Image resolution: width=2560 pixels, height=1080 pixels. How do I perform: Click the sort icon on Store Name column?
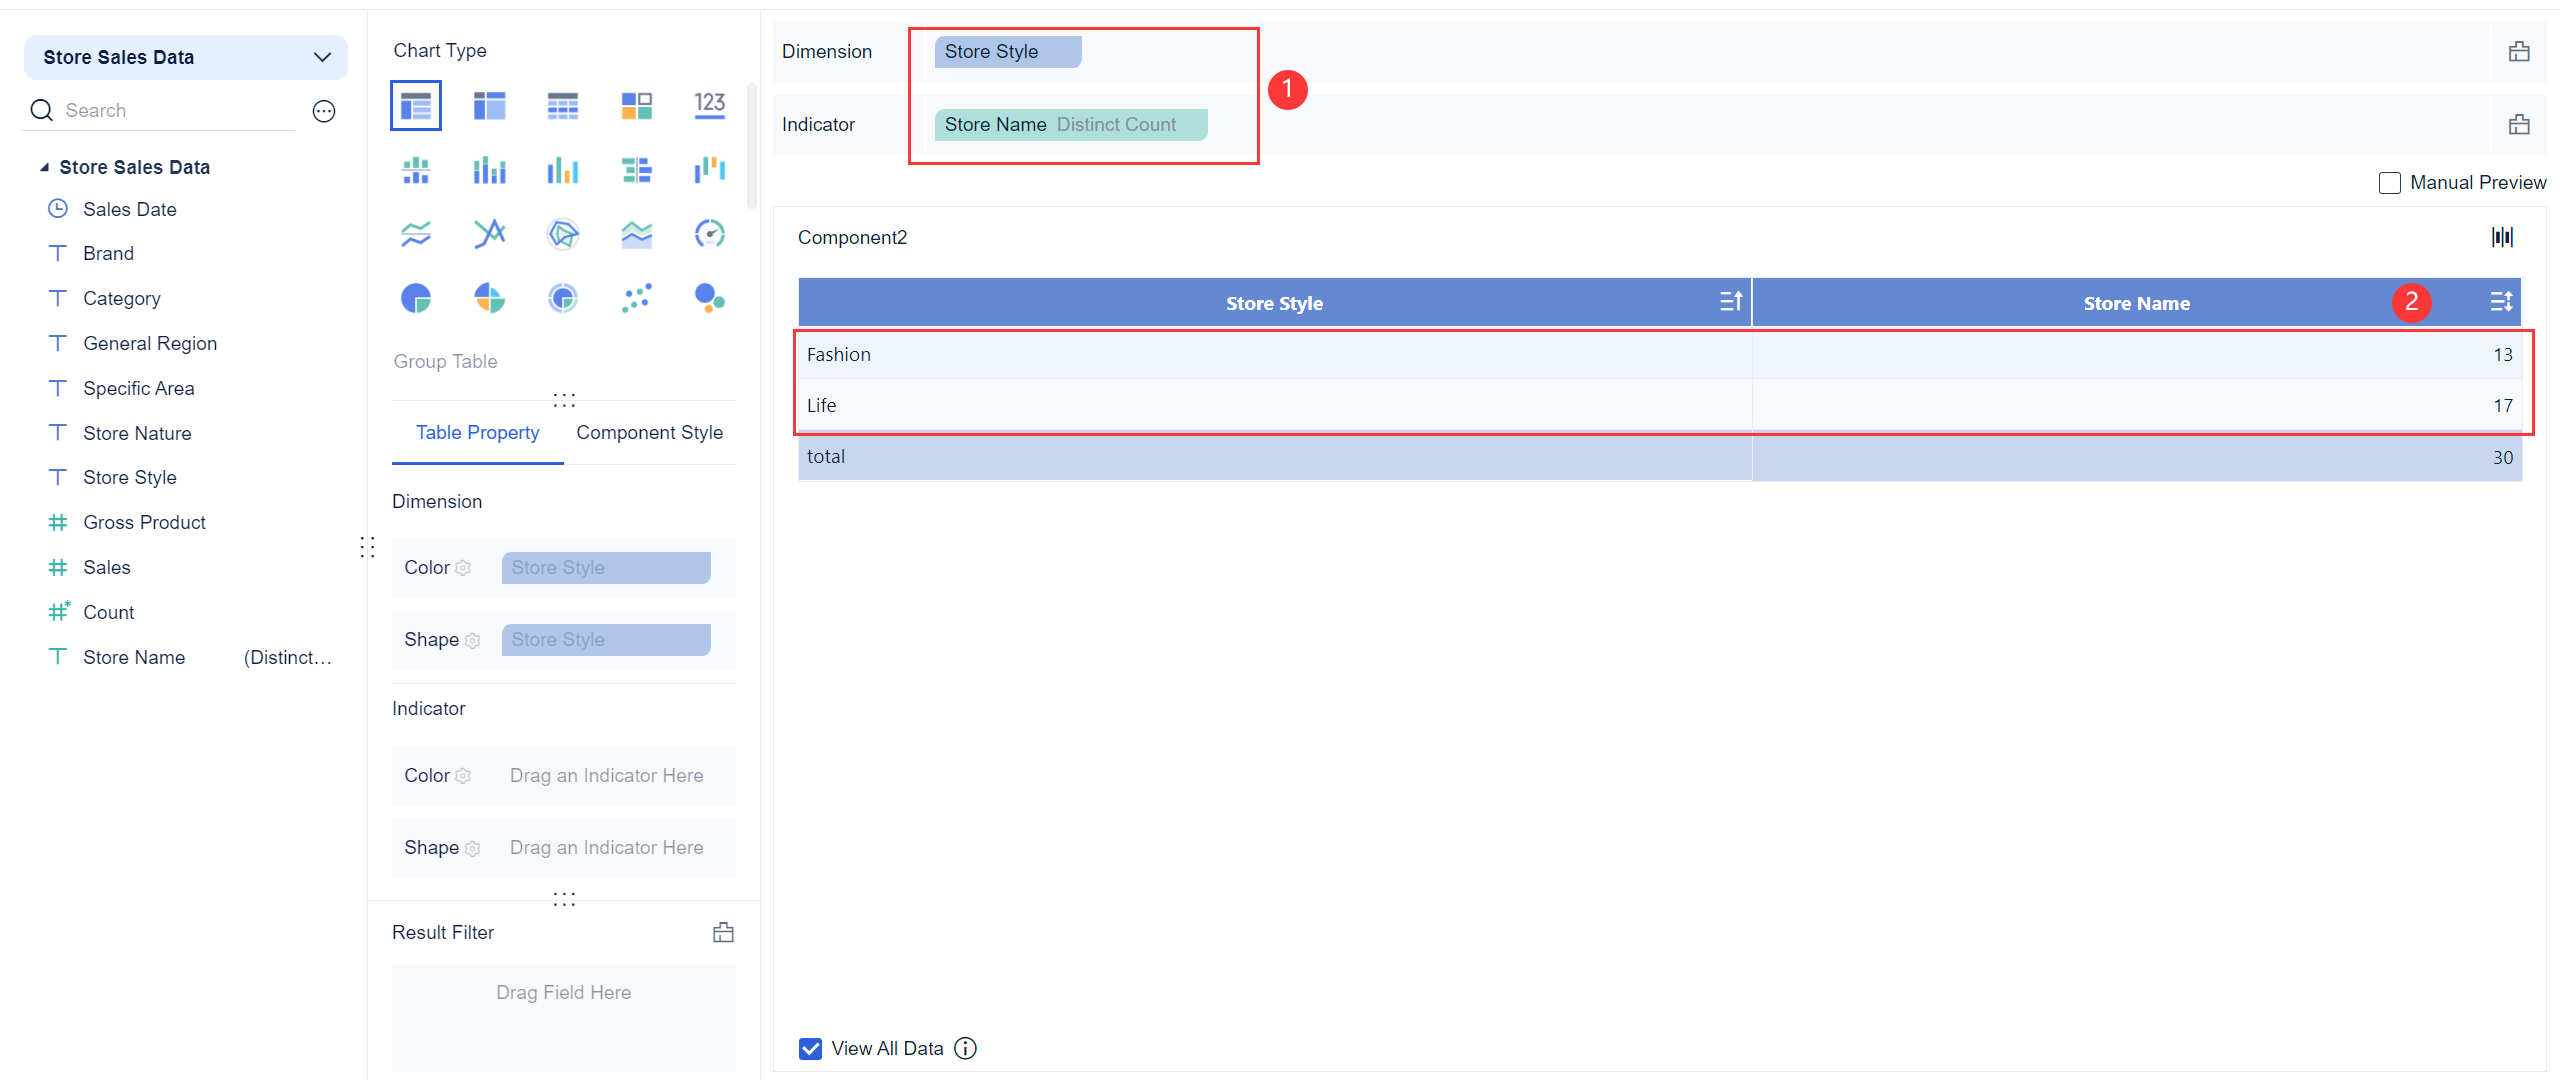tap(2500, 301)
